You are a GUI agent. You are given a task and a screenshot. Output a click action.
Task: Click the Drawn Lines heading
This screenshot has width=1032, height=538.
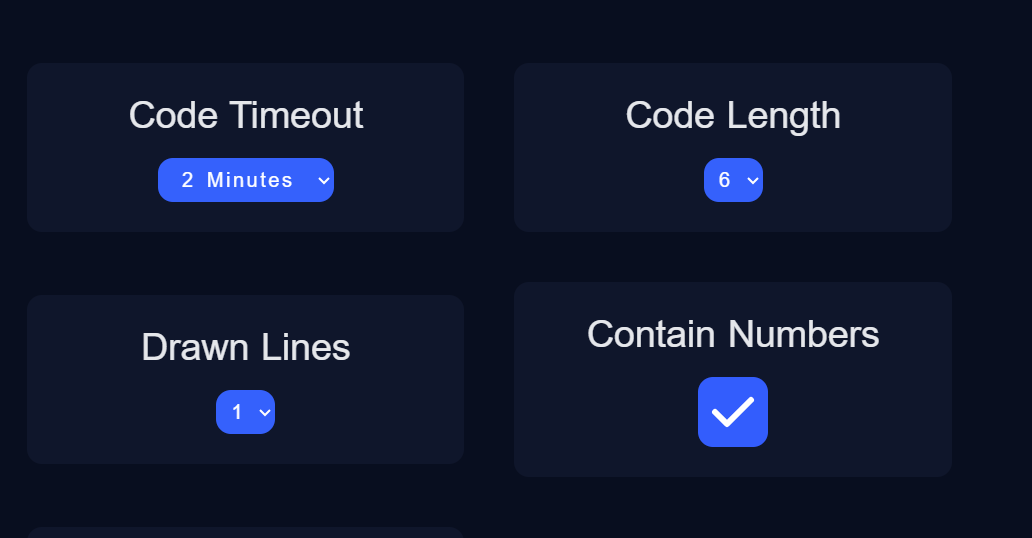246,348
